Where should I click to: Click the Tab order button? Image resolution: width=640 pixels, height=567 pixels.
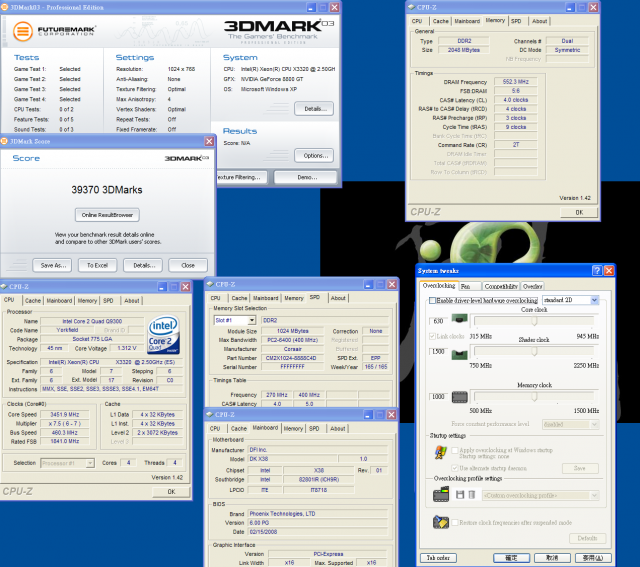click(438, 558)
